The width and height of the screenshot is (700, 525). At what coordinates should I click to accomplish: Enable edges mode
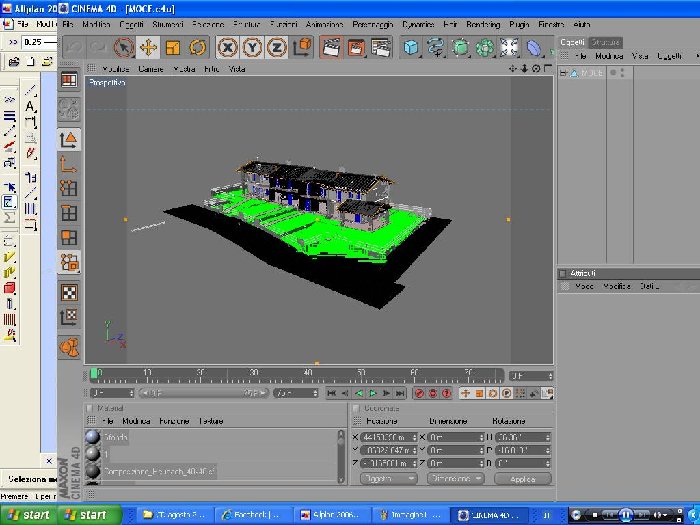point(69,213)
